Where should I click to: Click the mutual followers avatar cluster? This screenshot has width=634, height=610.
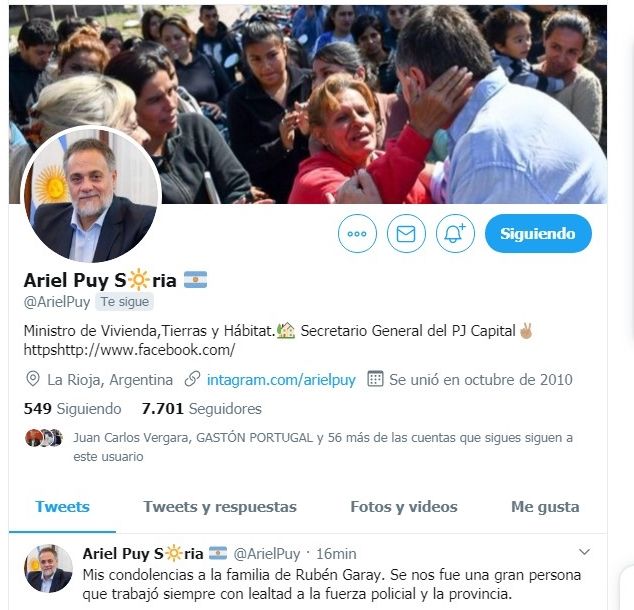44,437
